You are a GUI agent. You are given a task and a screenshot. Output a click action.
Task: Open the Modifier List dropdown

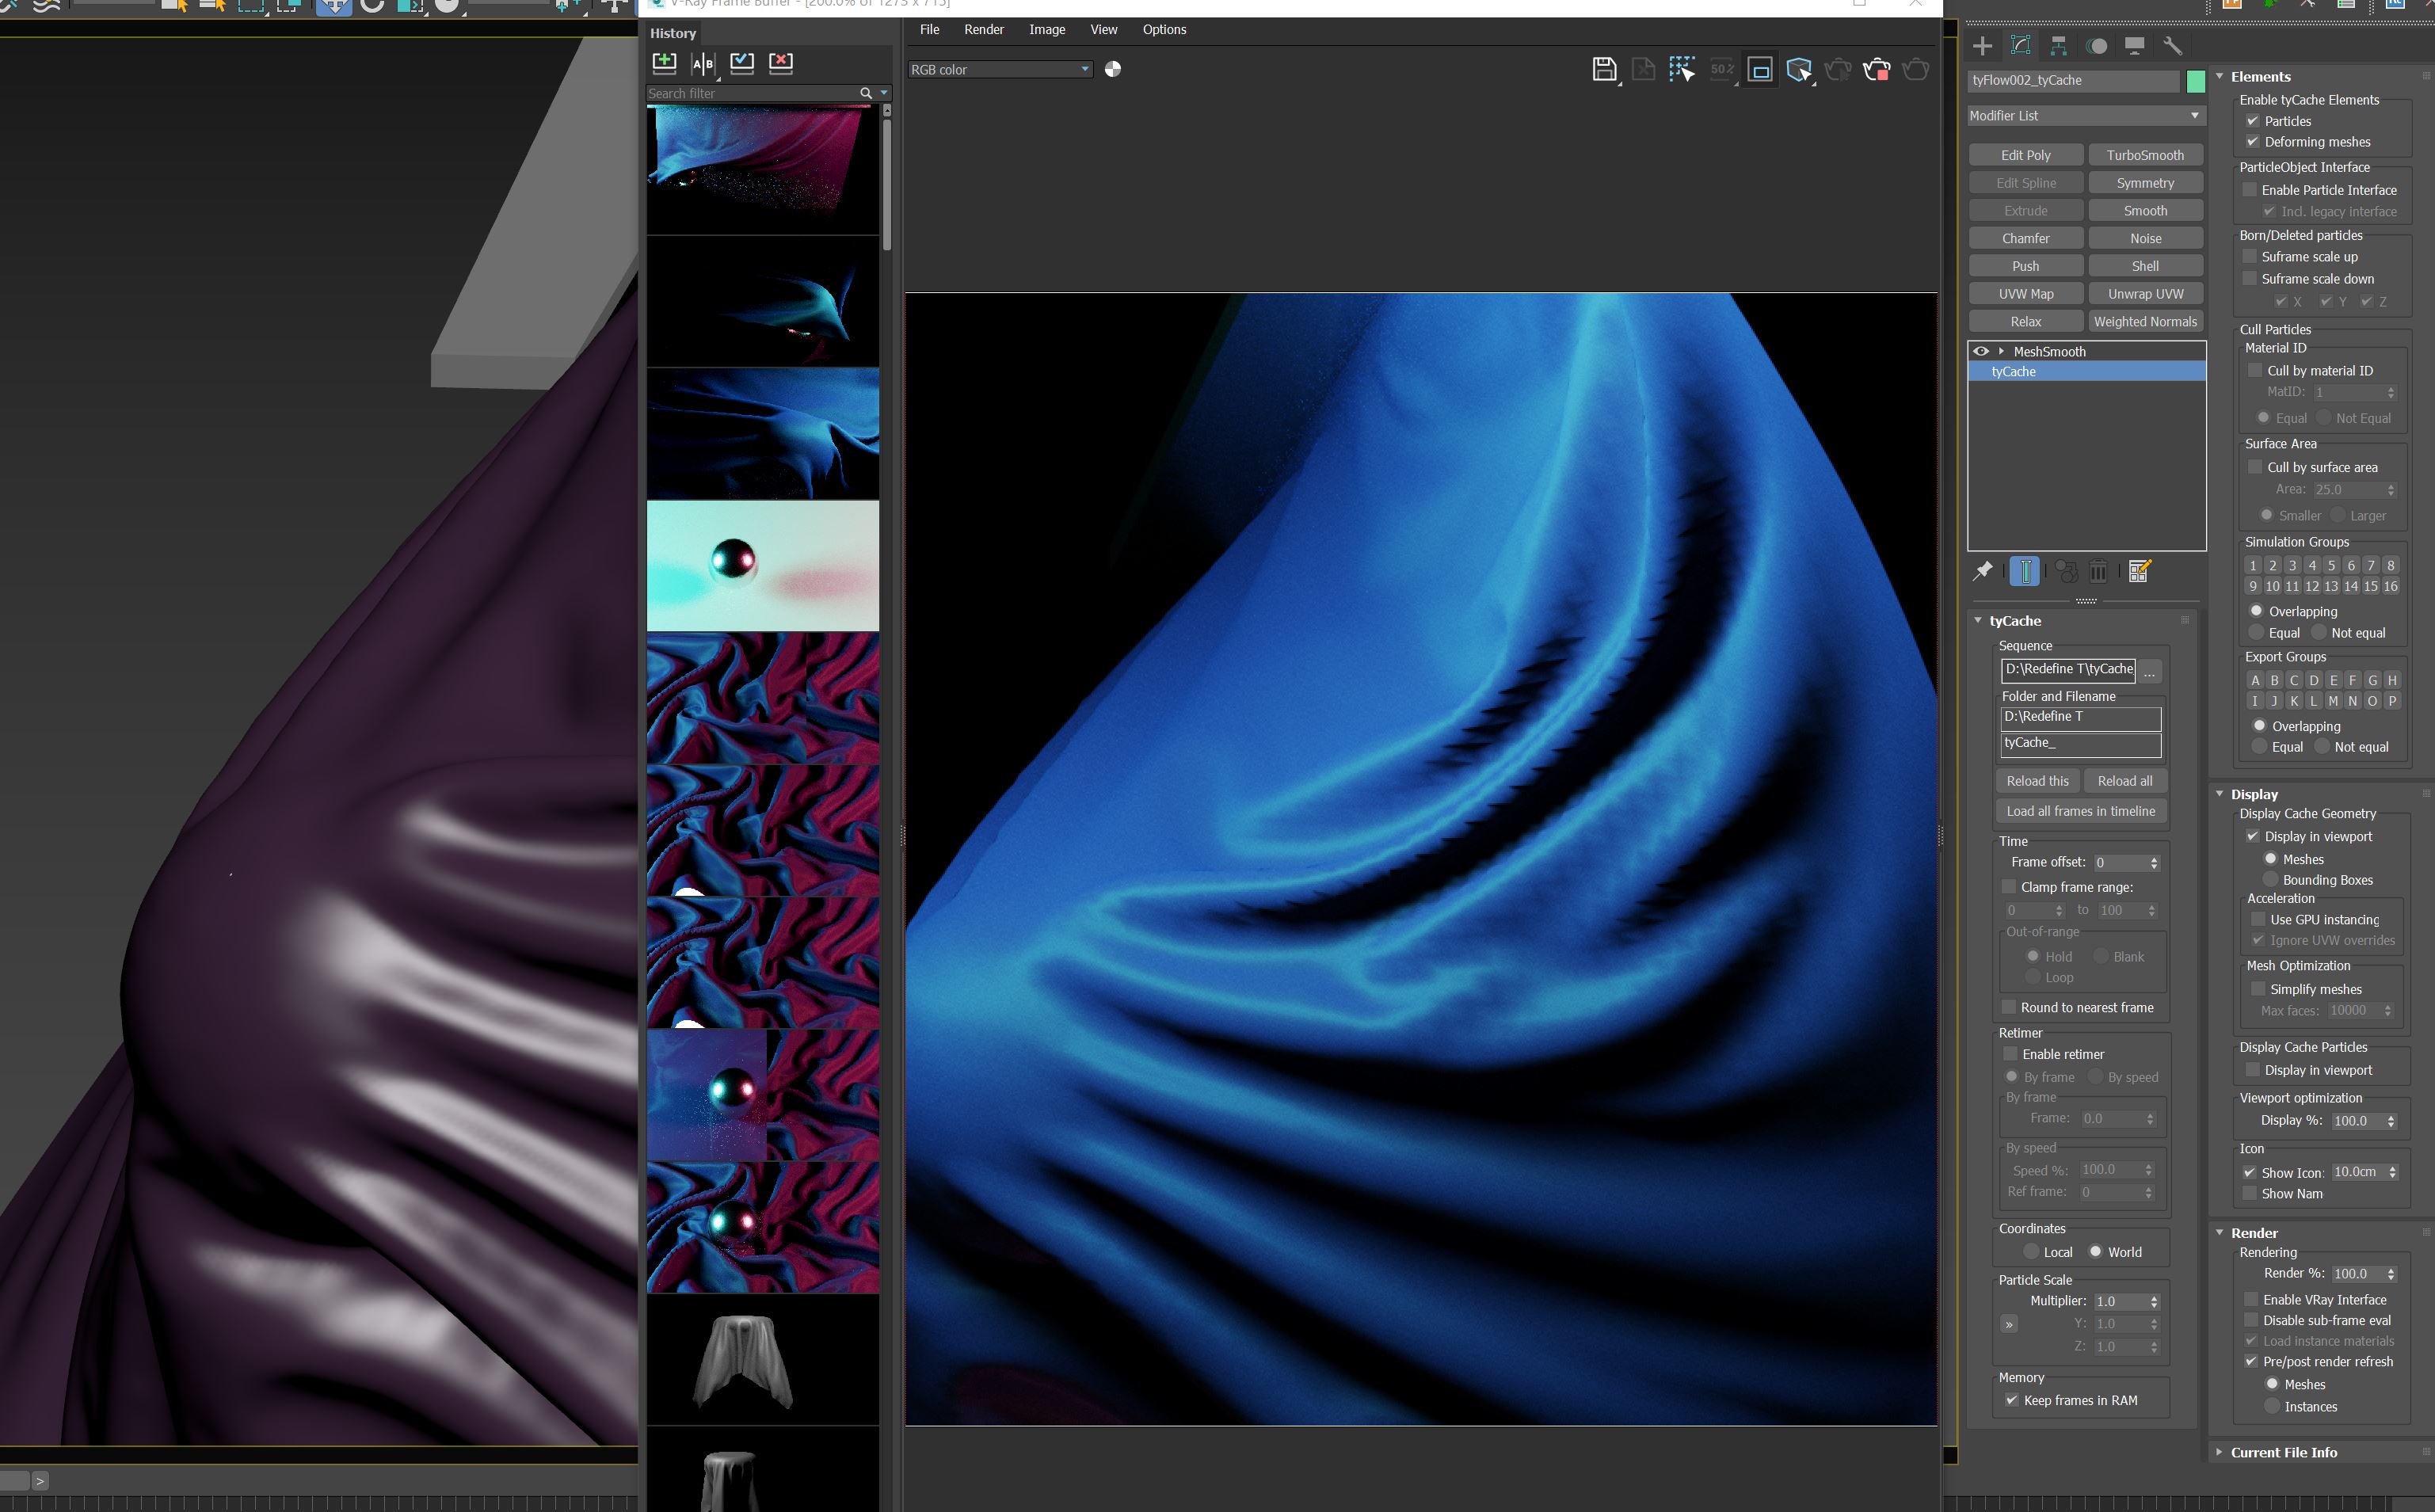pyautogui.click(x=2085, y=116)
